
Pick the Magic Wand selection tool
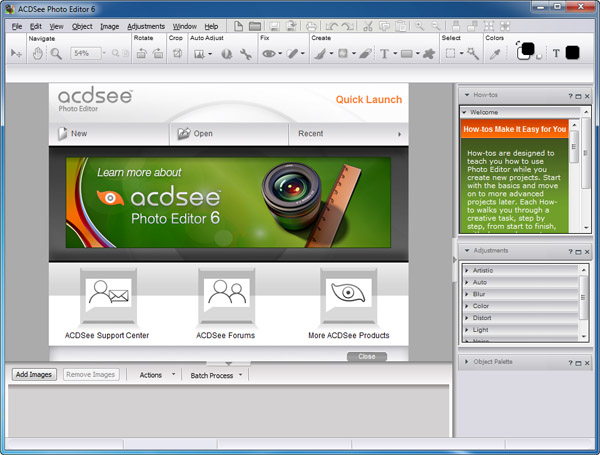coord(472,53)
